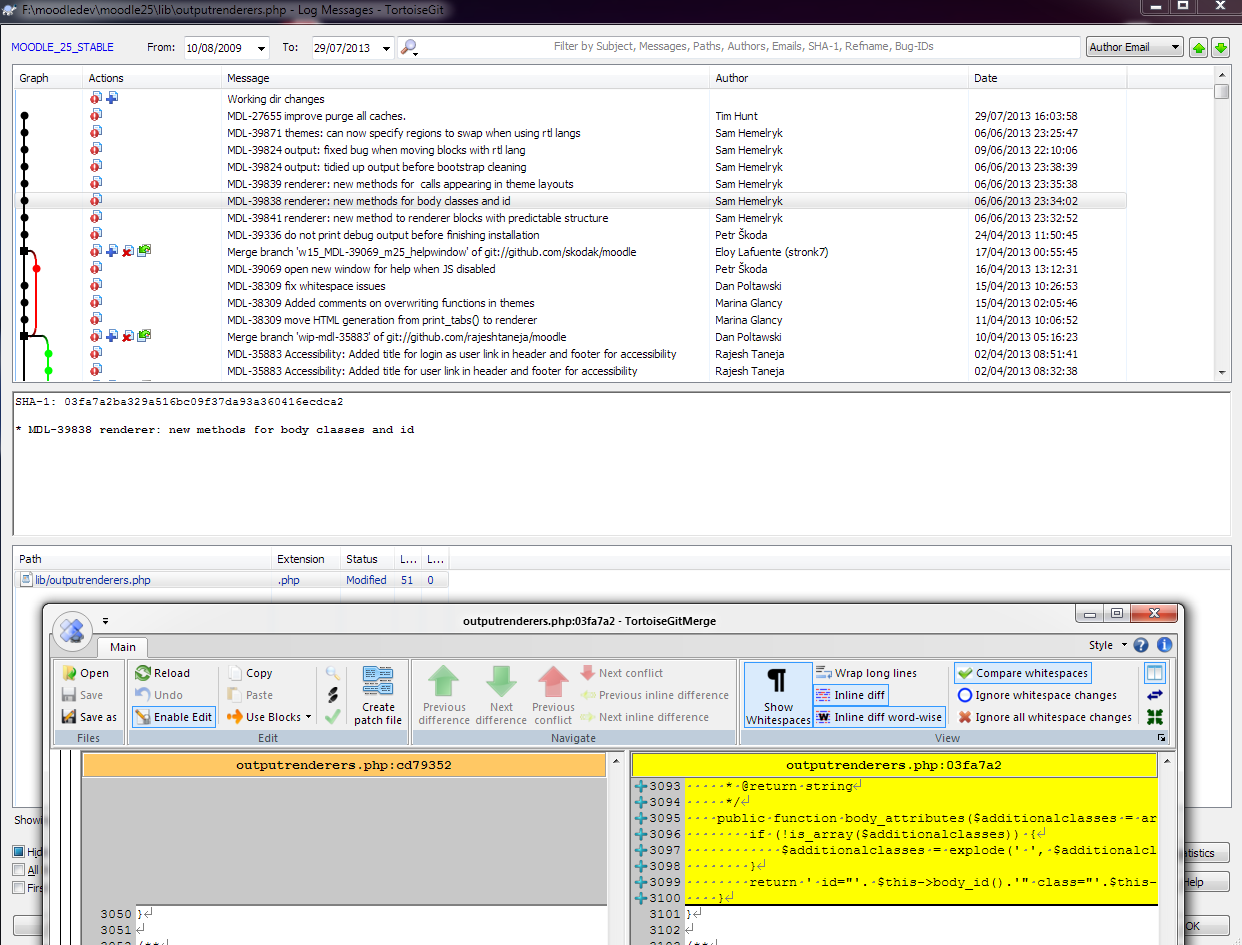
Task: Click the Find magnifier icon in ribbon
Action: pyautogui.click(x=333, y=673)
